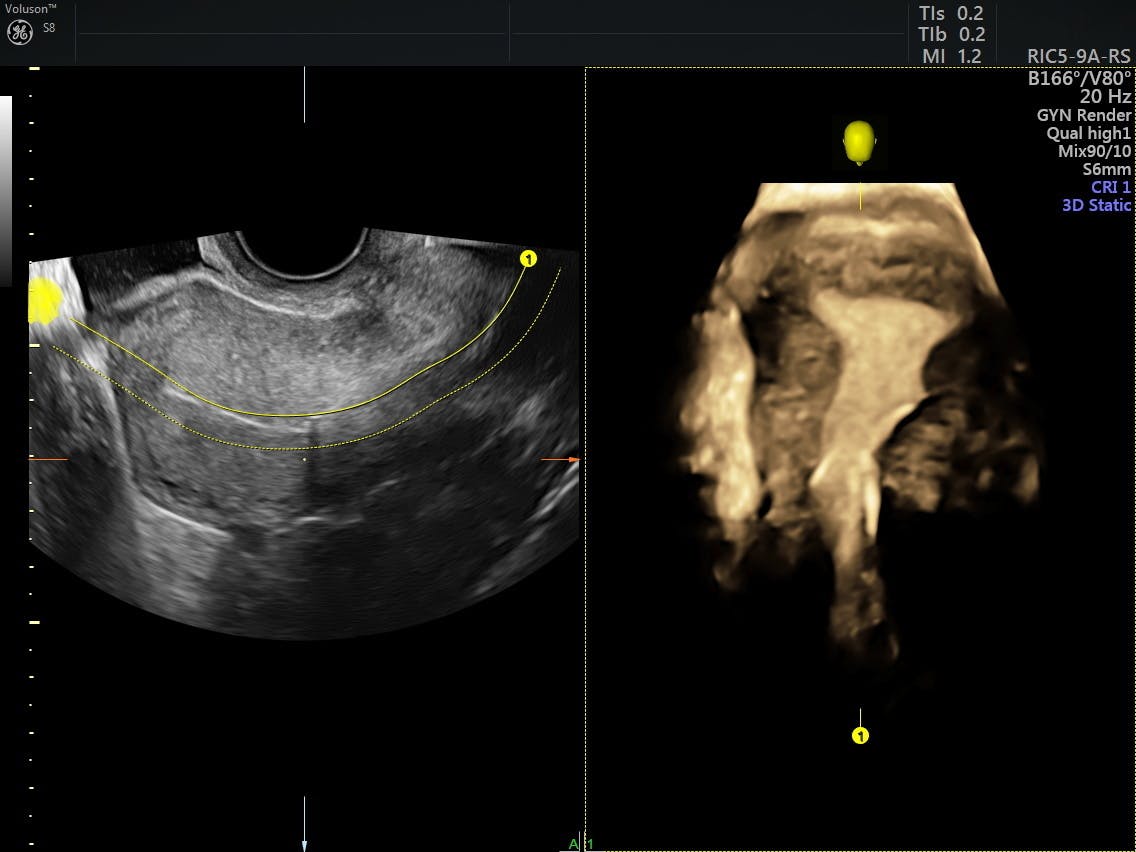
Task: Click the grayscale bar on the left edge
Action: 5,190
